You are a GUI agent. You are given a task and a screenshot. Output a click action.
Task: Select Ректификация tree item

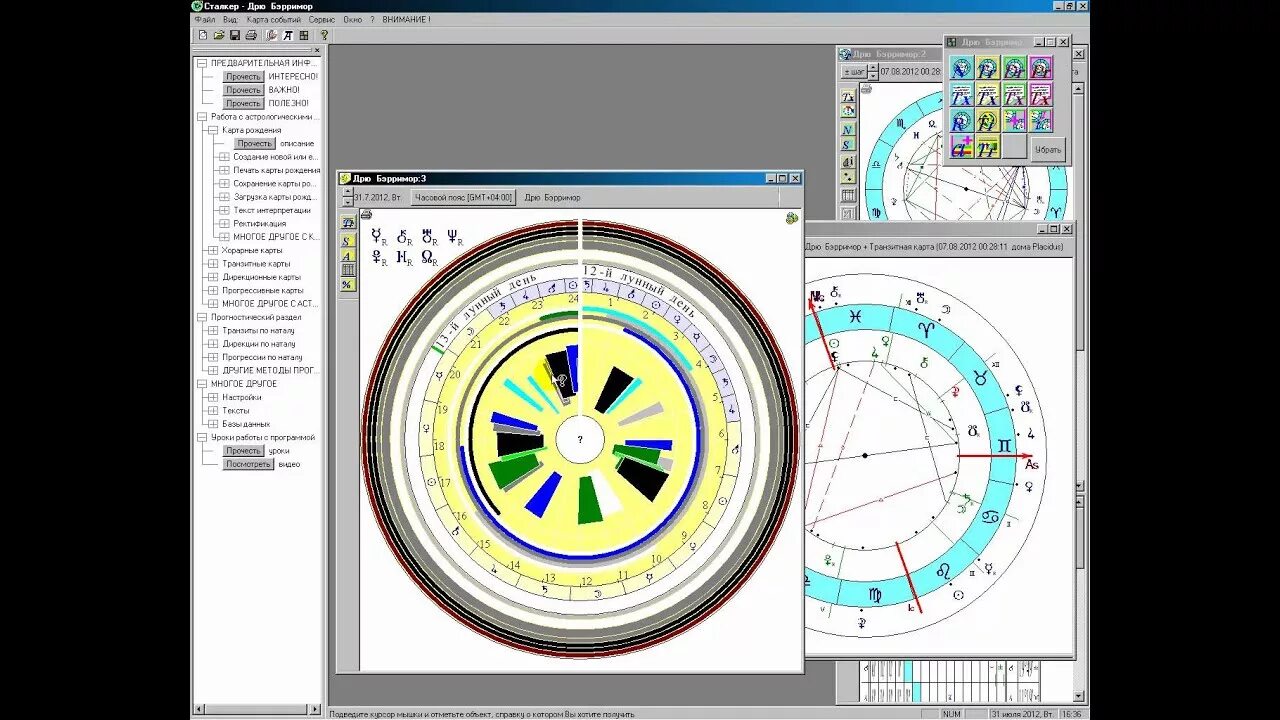[260, 224]
